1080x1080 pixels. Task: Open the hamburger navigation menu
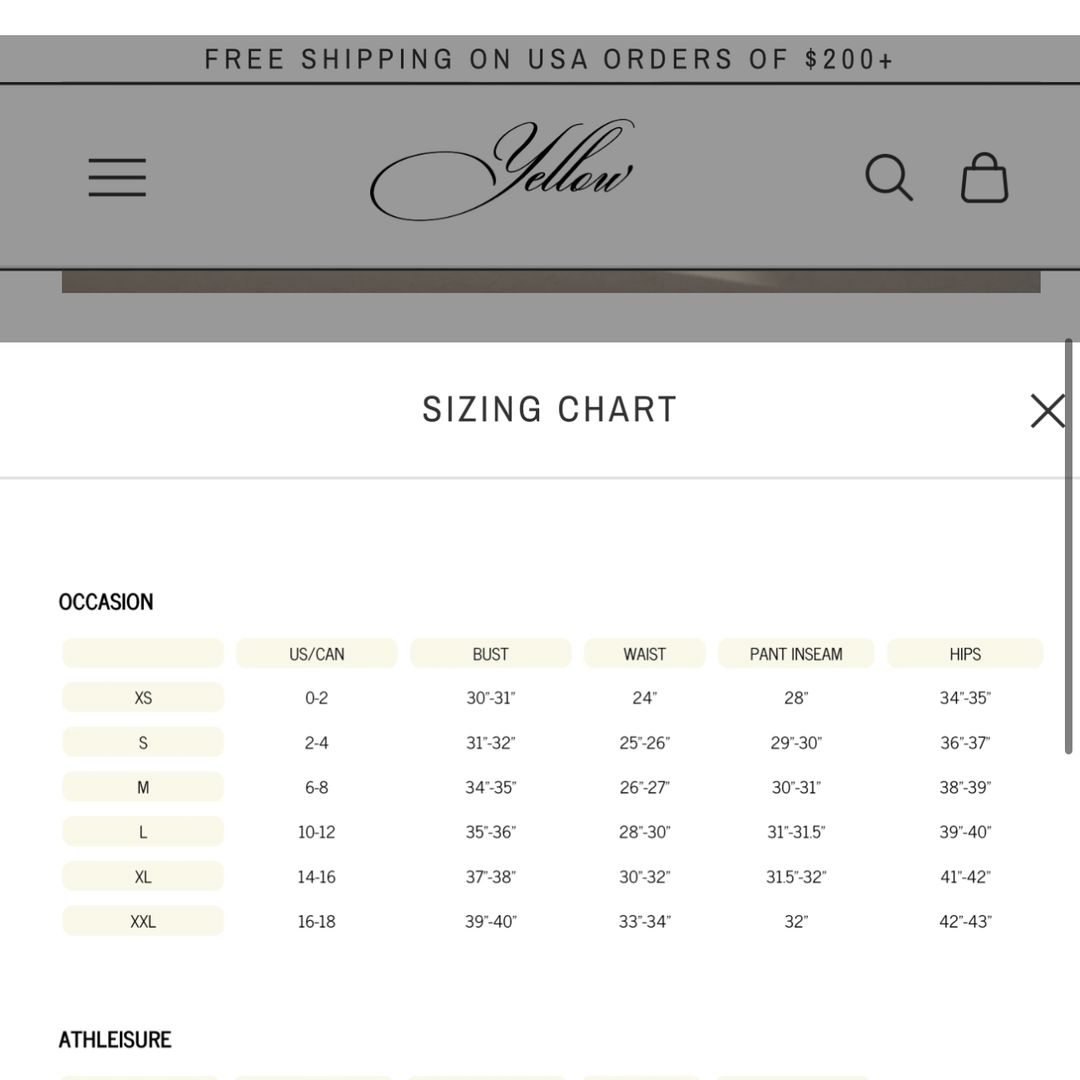[x=117, y=177]
